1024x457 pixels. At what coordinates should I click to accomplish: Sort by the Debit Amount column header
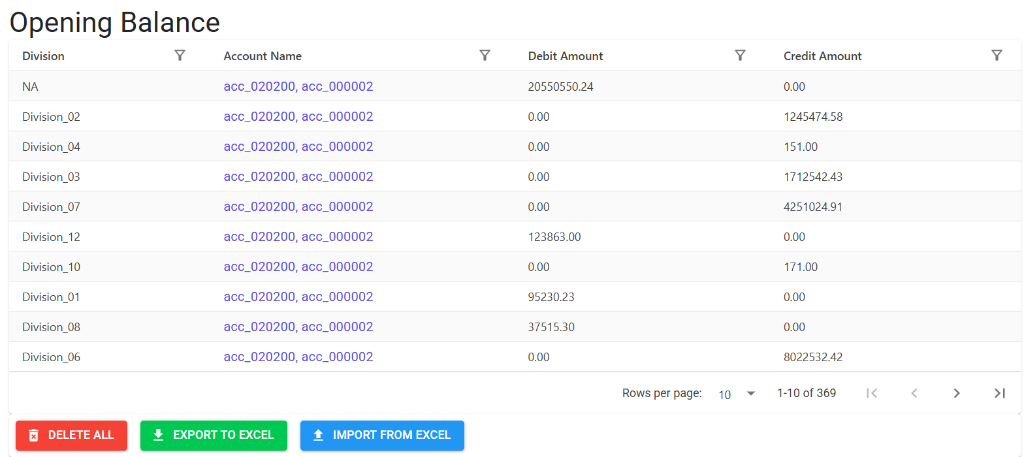pyautogui.click(x=566, y=56)
